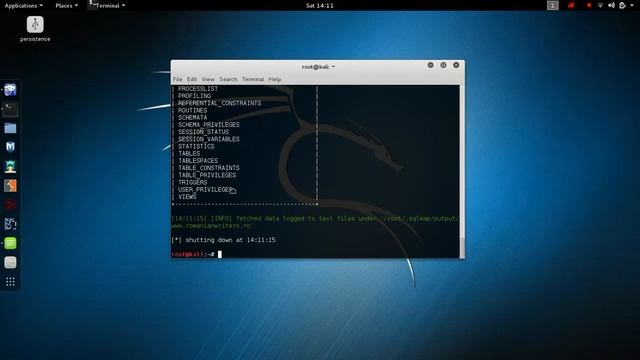640x360 pixels.
Task: Expand the system menu arrow
Action: pos(631,6)
